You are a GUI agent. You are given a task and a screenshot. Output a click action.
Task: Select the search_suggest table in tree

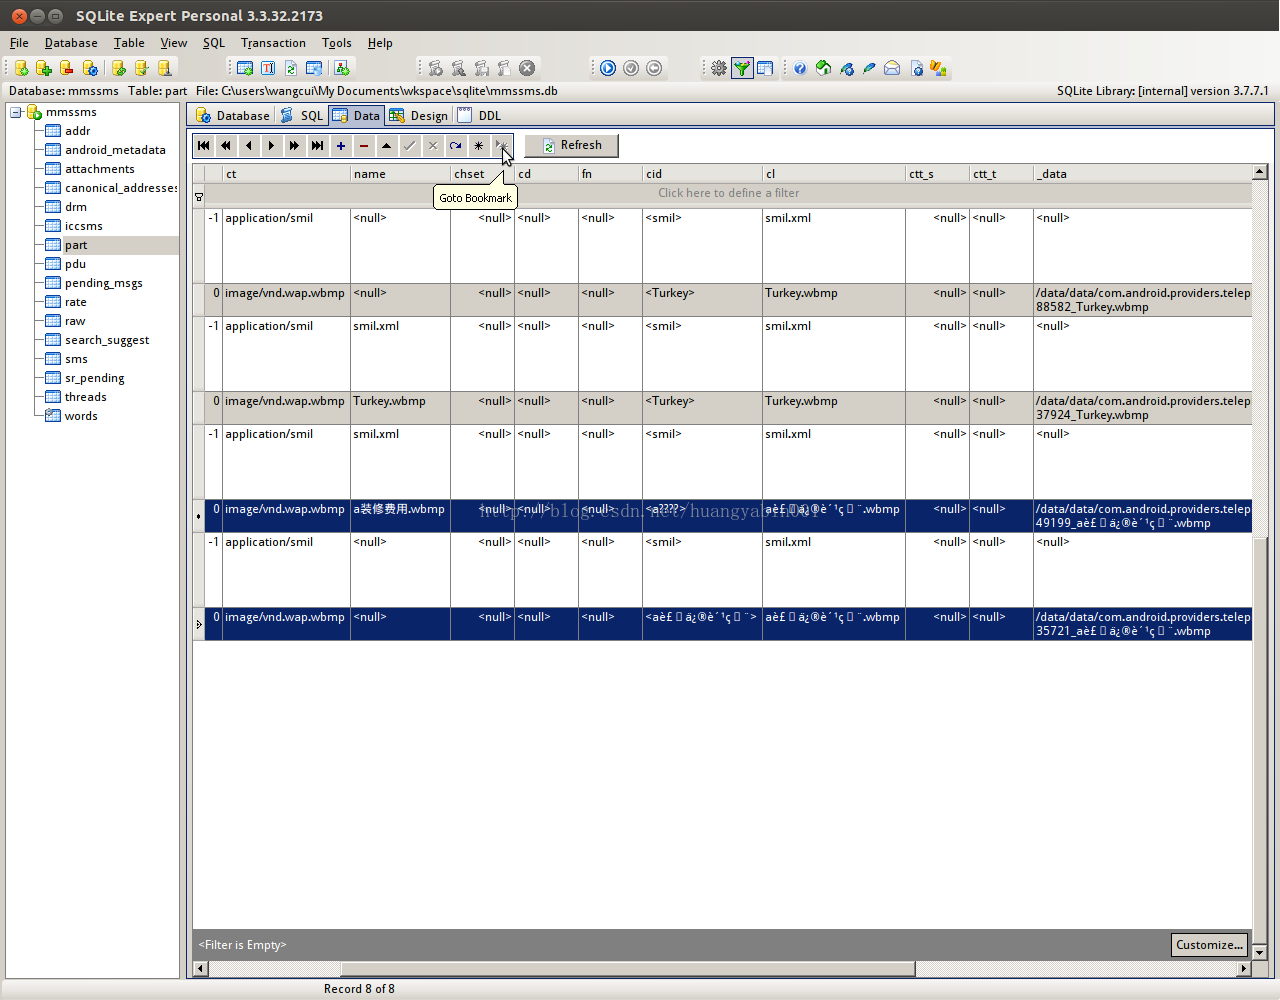(107, 340)
